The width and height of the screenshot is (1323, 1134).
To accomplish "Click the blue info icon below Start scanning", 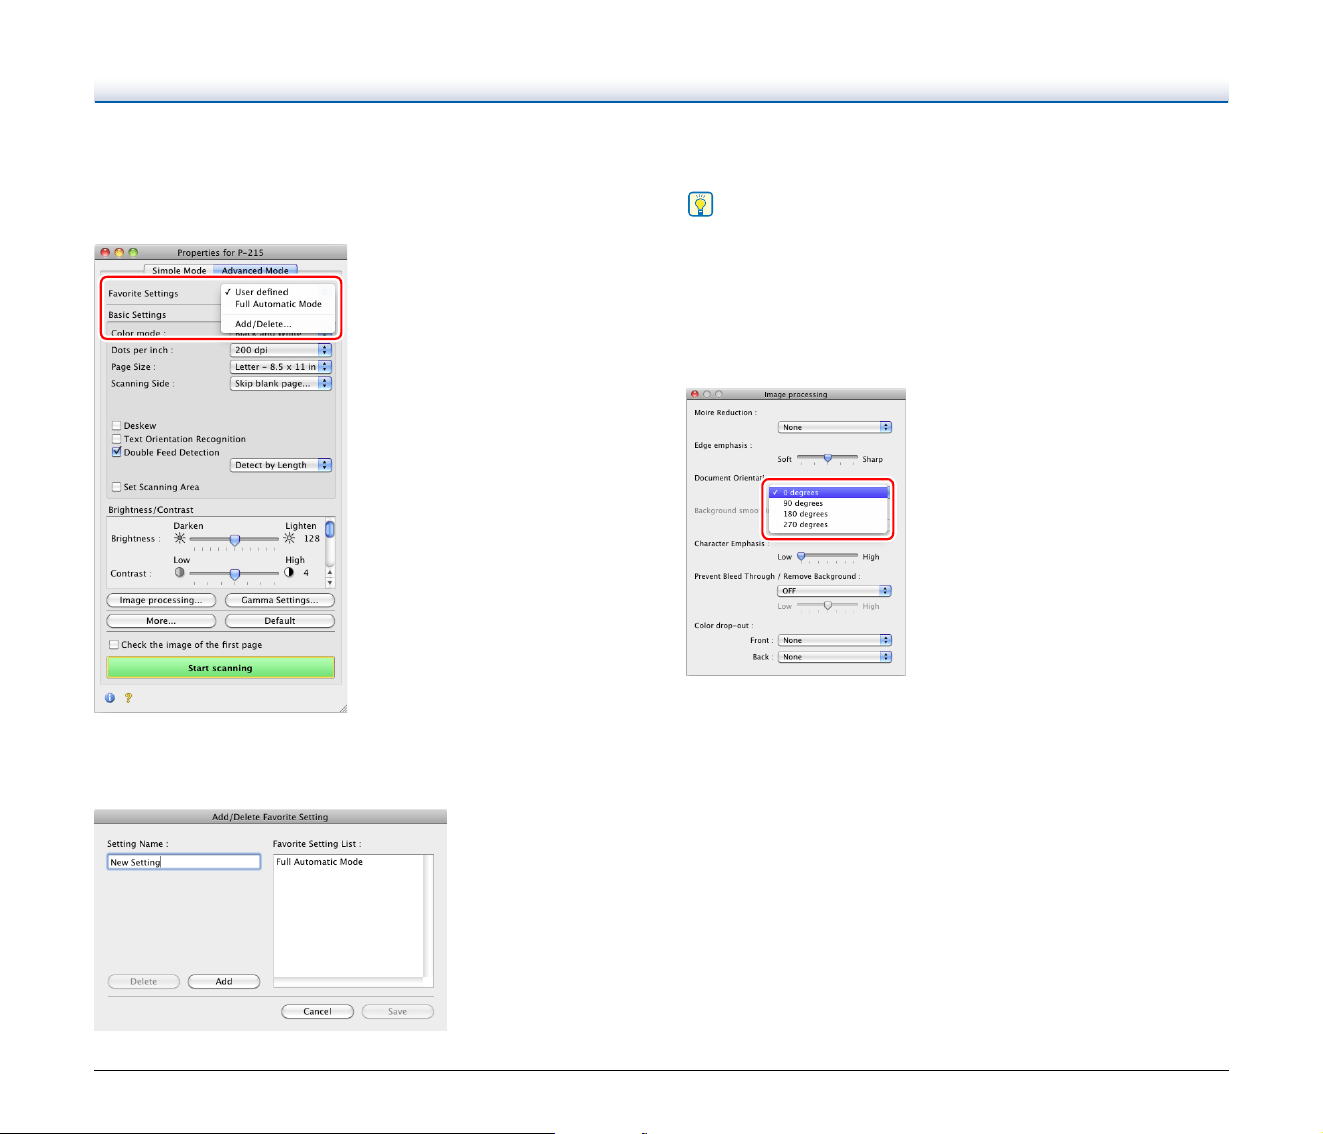I will click(x=110, y=698).
